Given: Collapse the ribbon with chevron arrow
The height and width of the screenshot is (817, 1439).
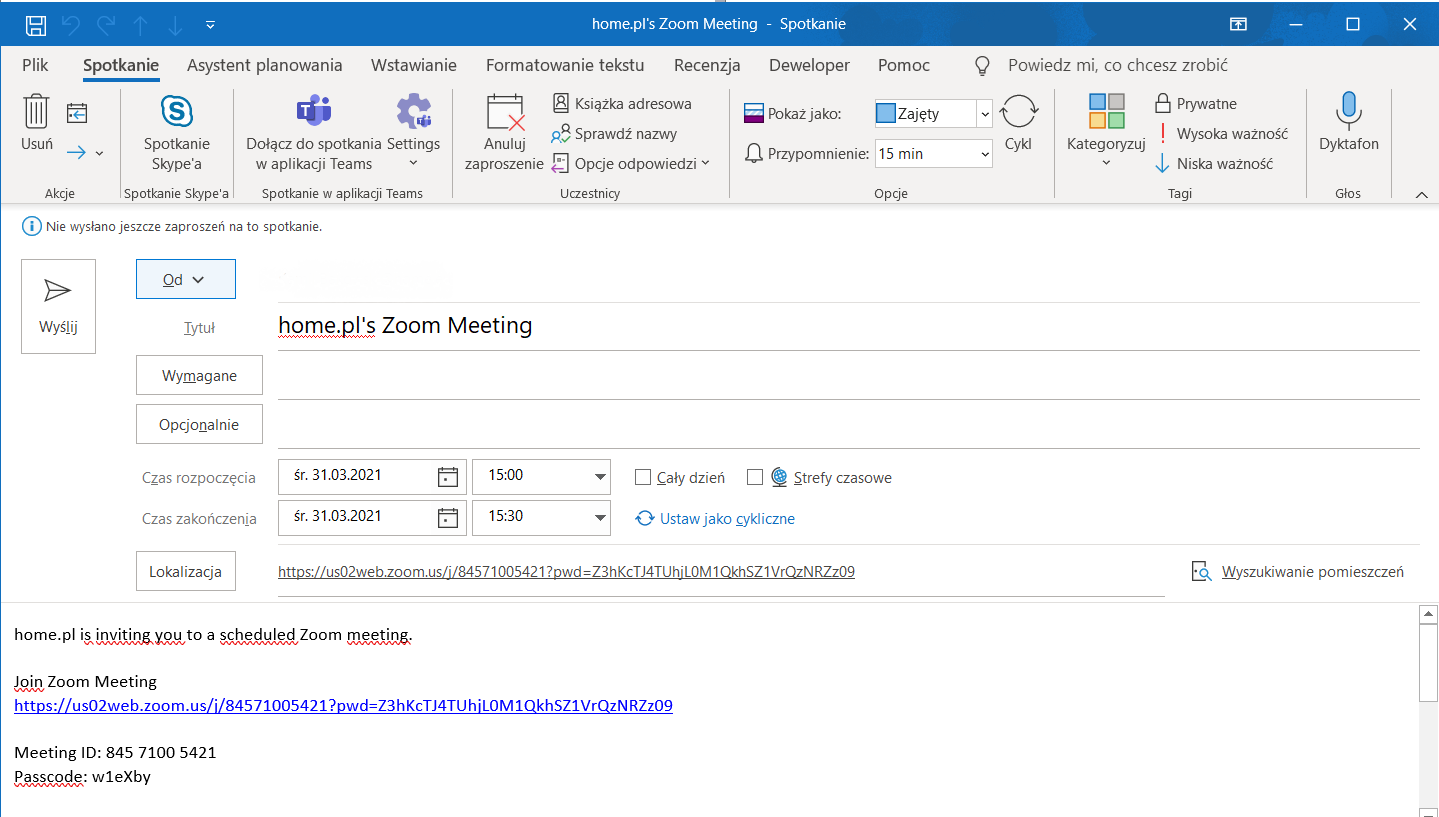Looking at the screenshot, I should (x=1421, y=194).
